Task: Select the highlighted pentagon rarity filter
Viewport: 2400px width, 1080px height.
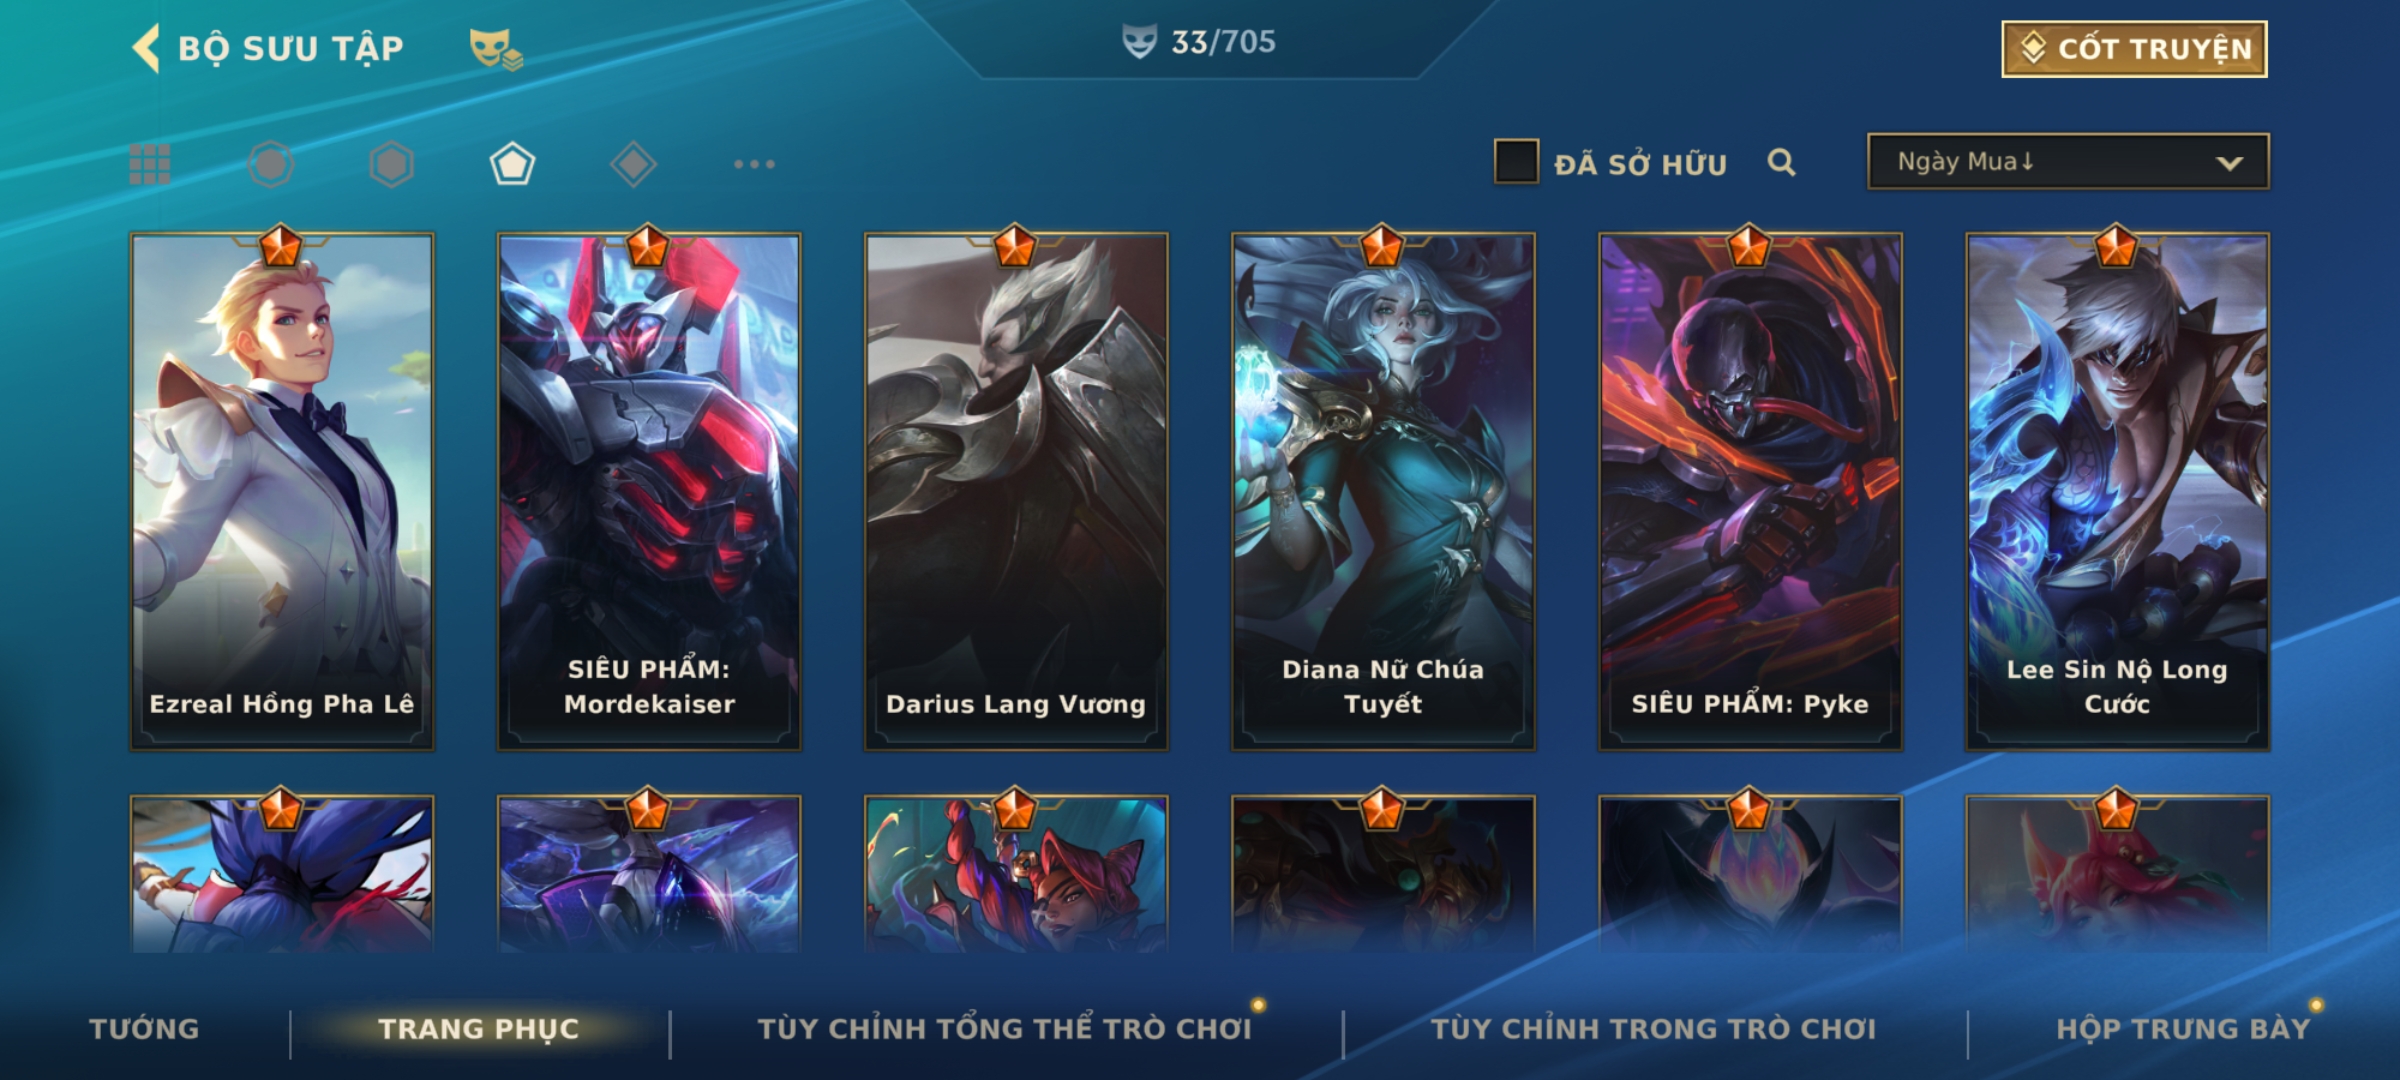Action: 512,164
